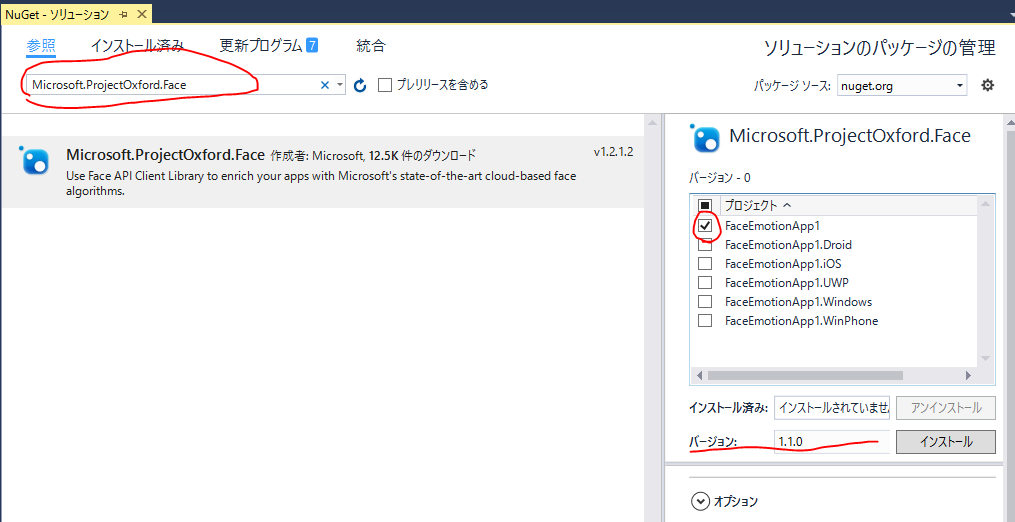Click the package icon in the search results
Screen dimensions: 1015x522
[35, 161]
